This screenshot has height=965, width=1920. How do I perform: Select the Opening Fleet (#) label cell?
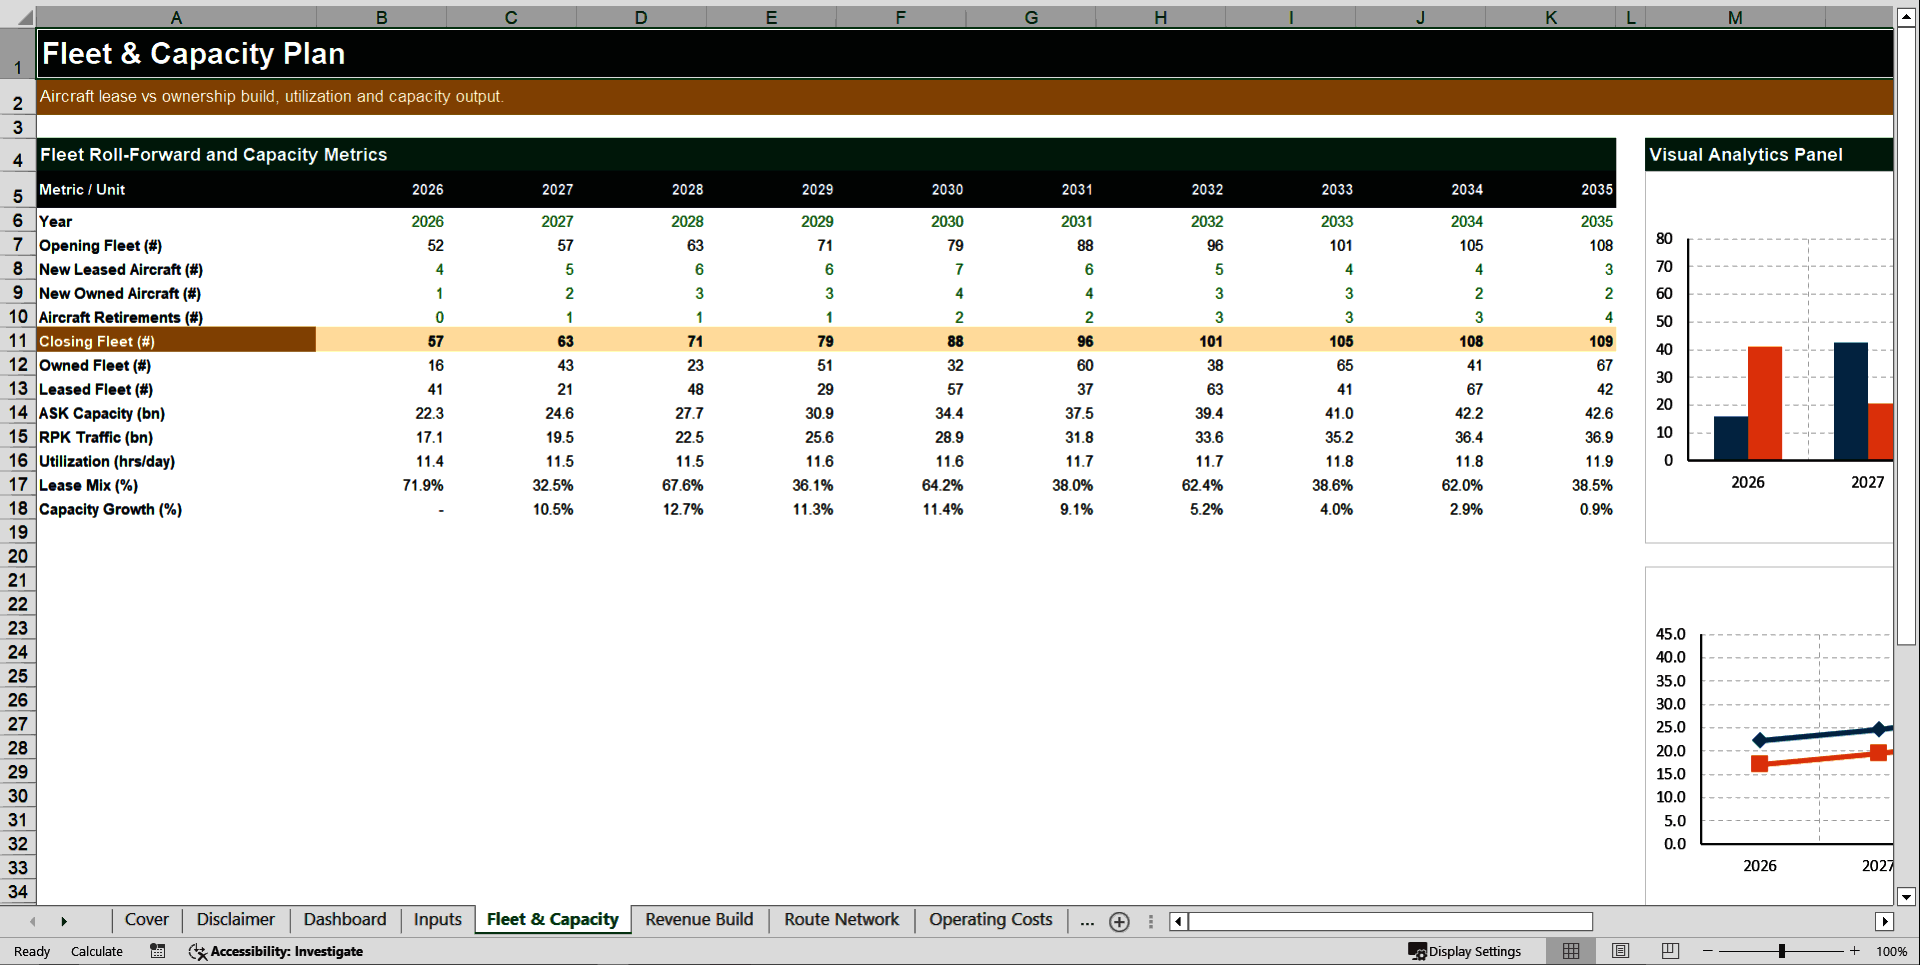pos(176,245)
